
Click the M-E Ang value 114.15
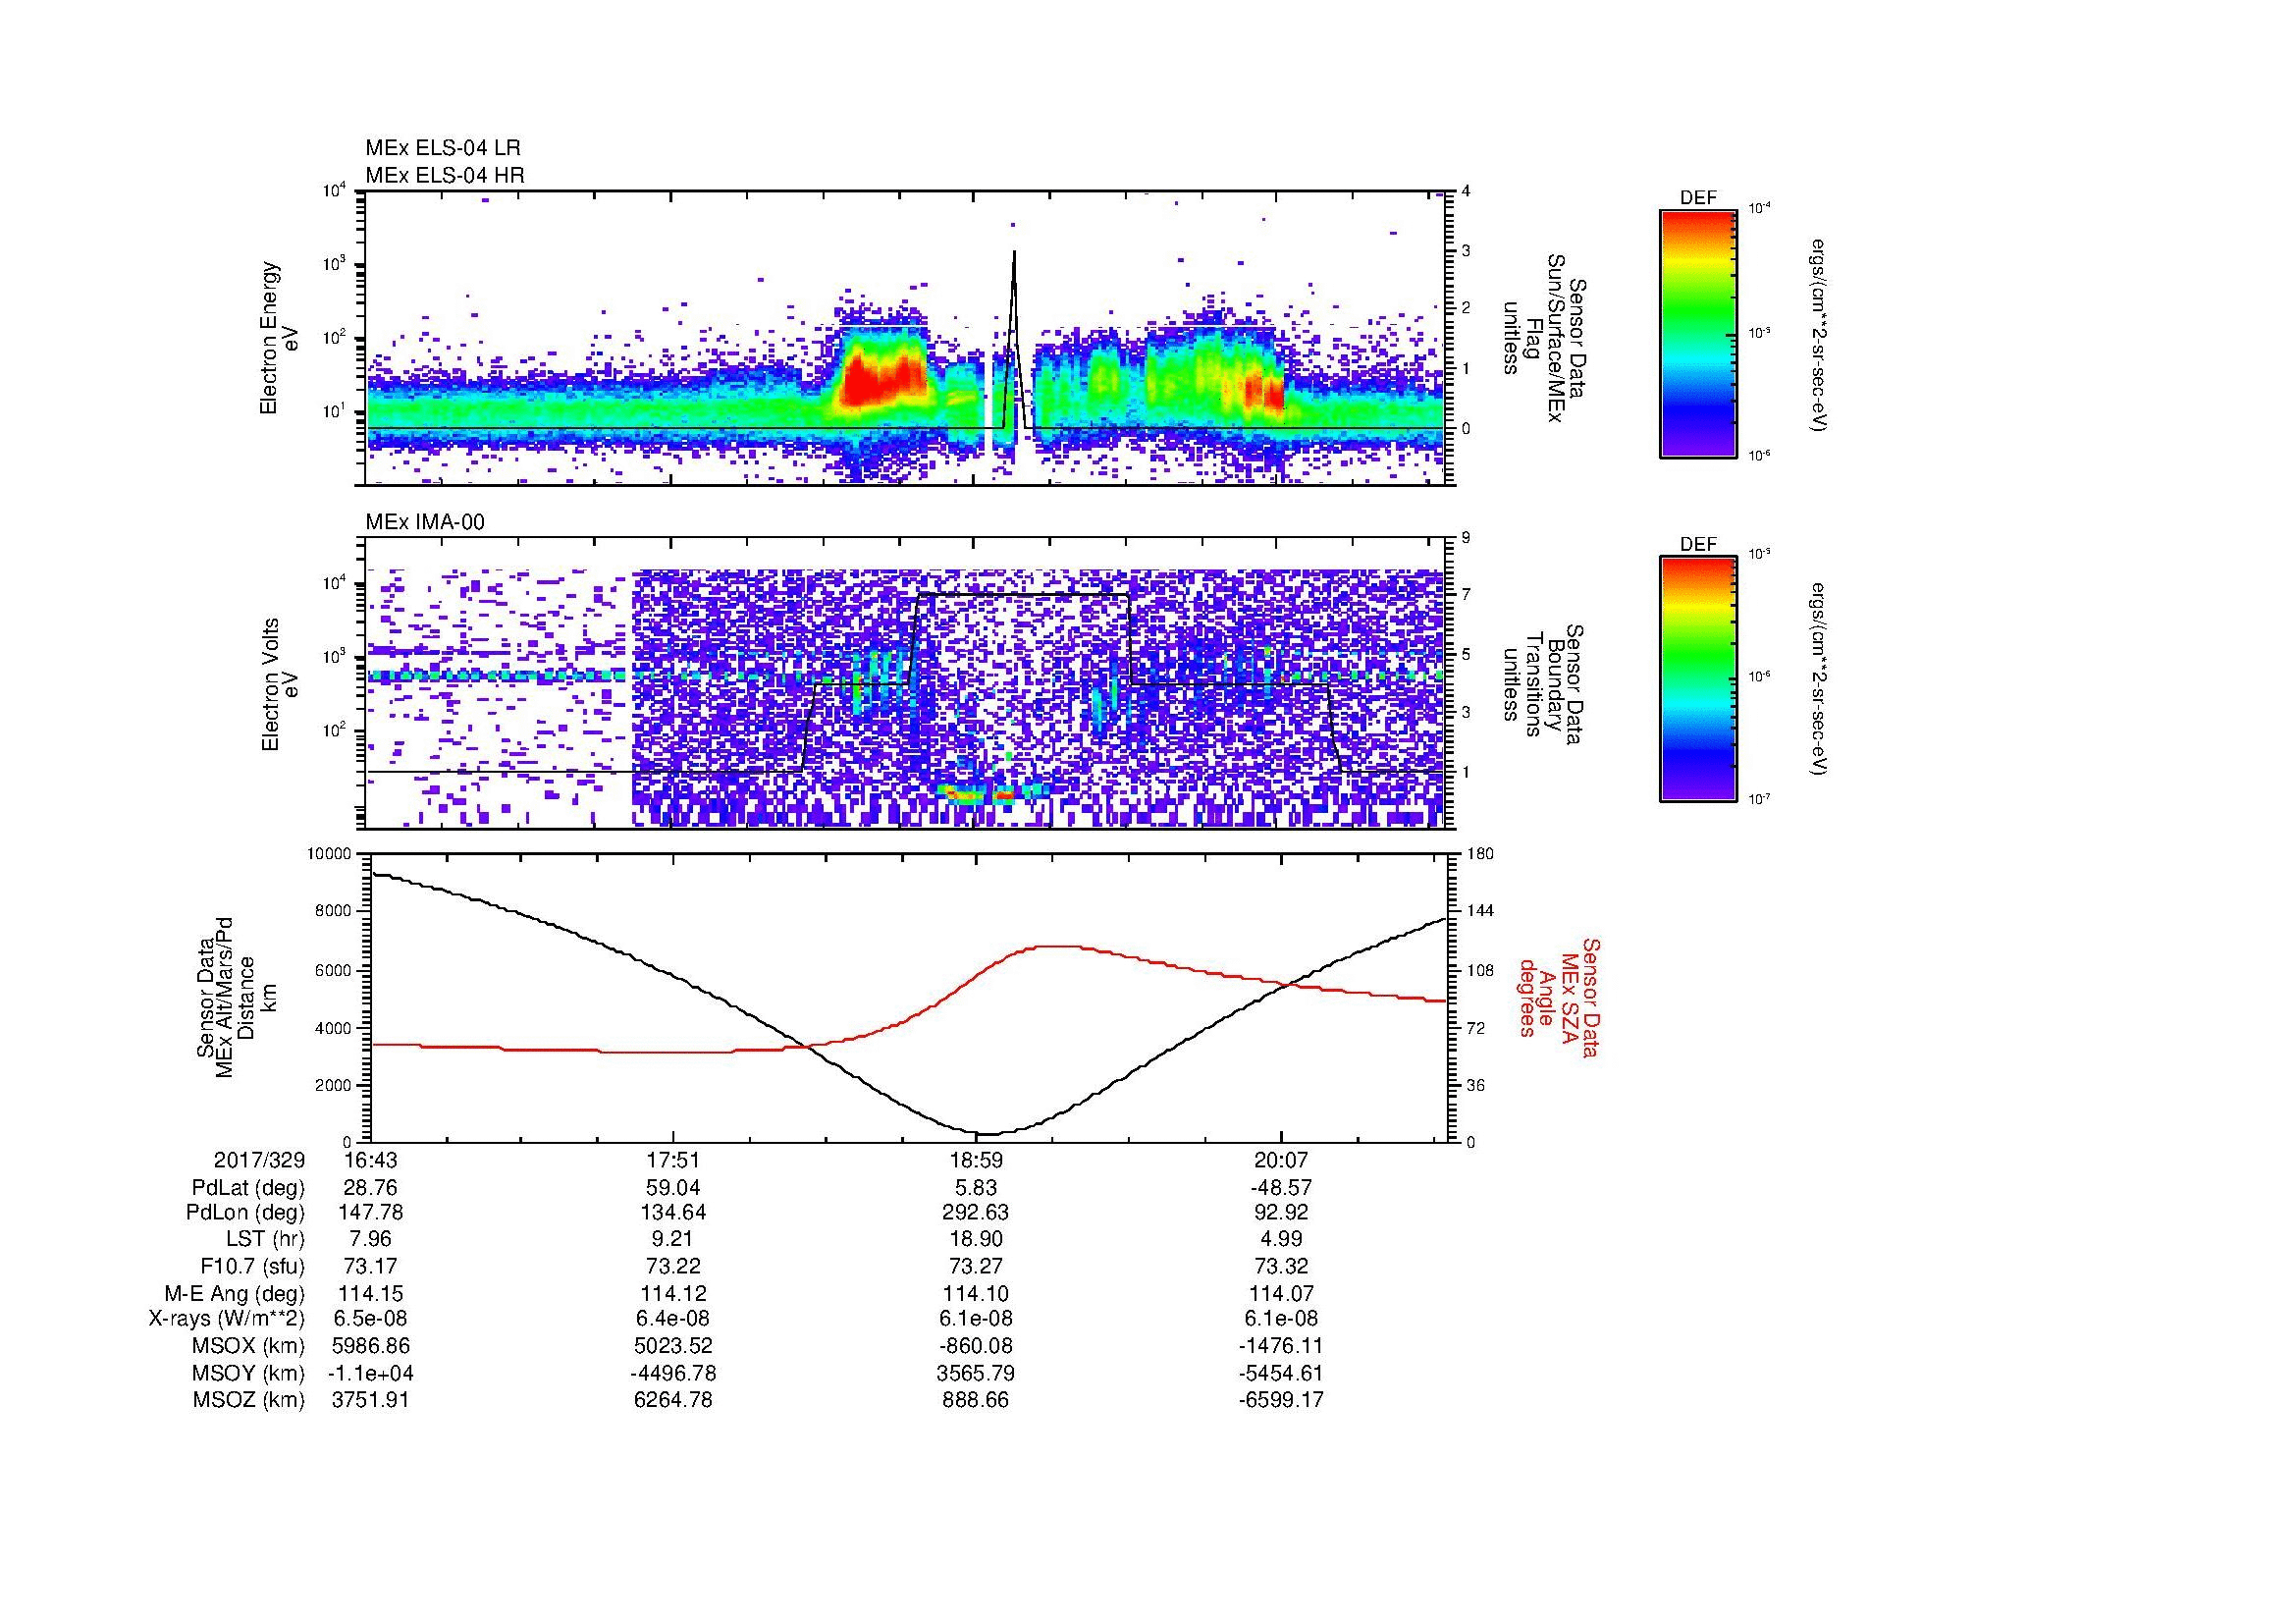(371, 1294)
